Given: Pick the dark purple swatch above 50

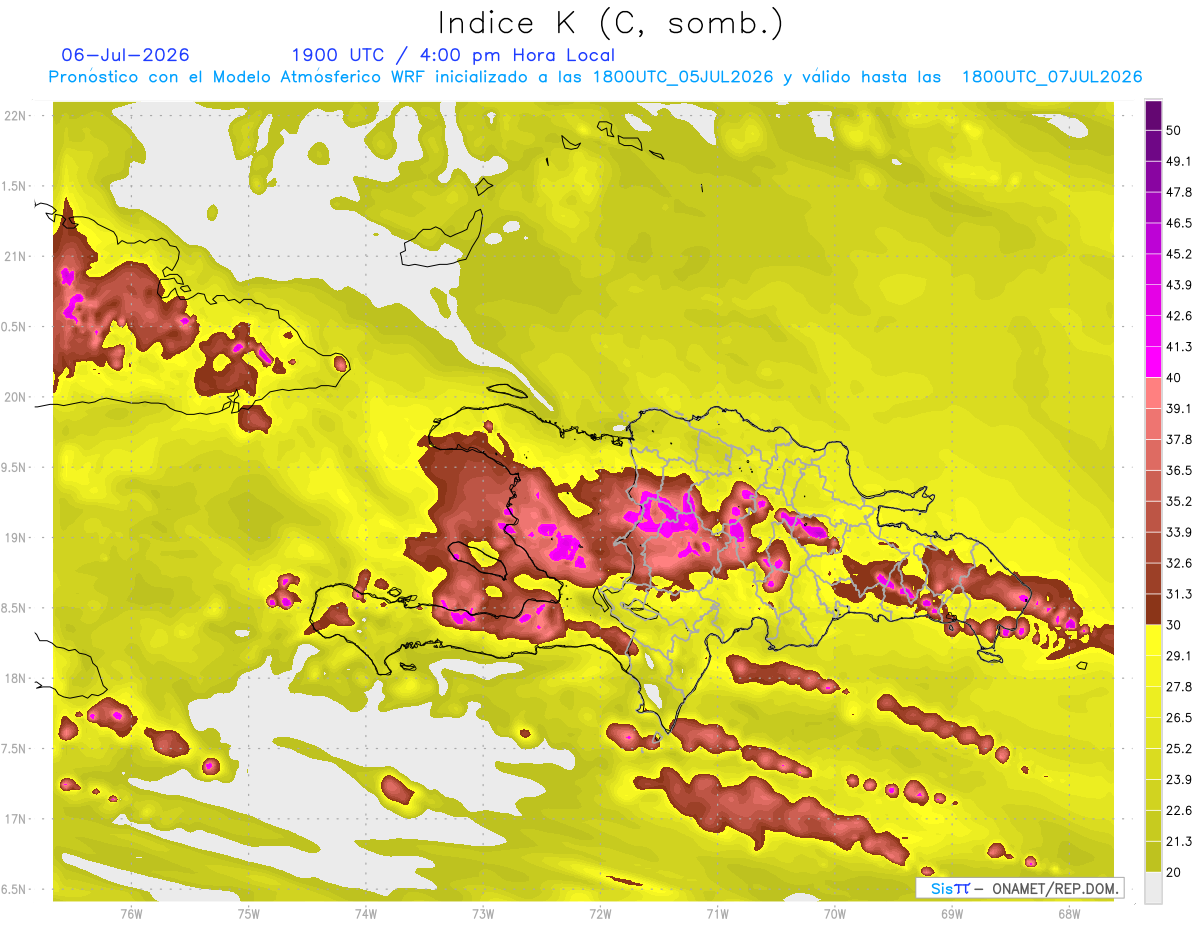Looking at the screenshot, I should (x=1153, y=115).
